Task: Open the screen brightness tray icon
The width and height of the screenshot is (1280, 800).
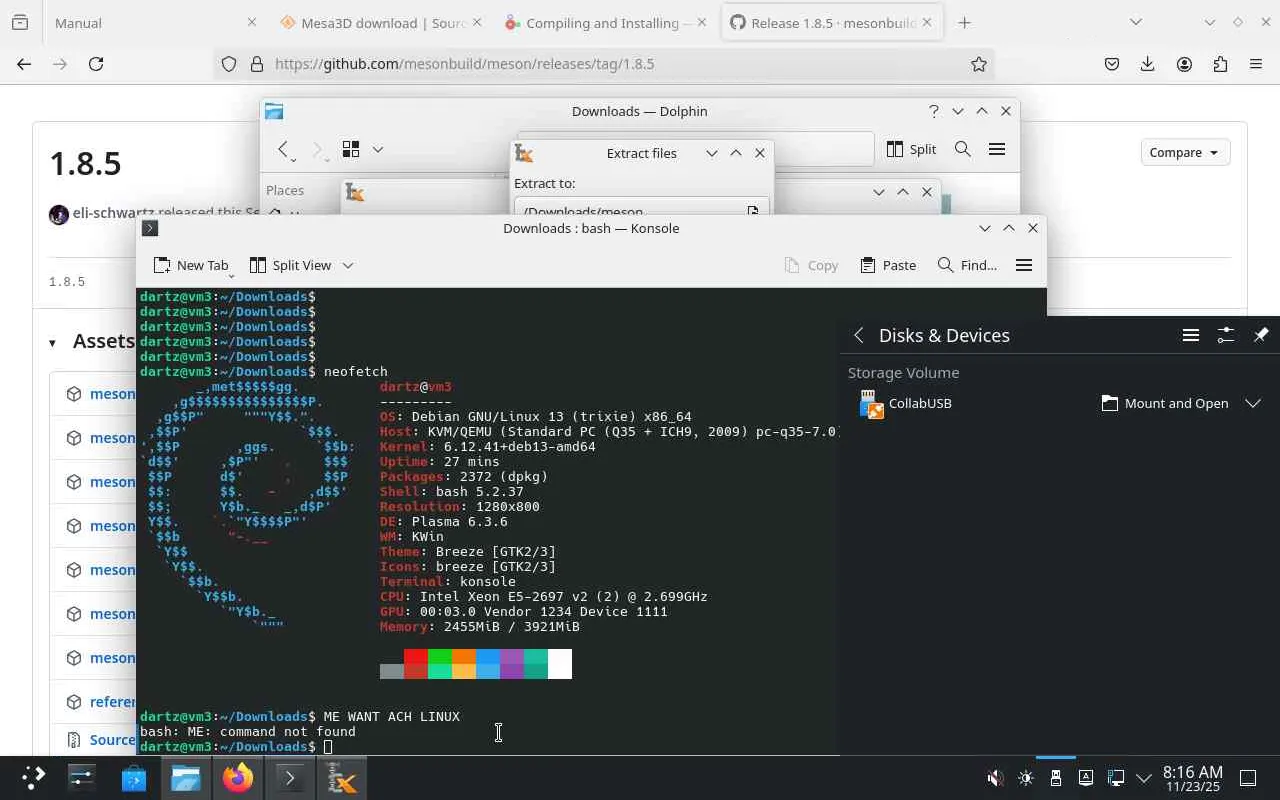Action: (1026, 777)
